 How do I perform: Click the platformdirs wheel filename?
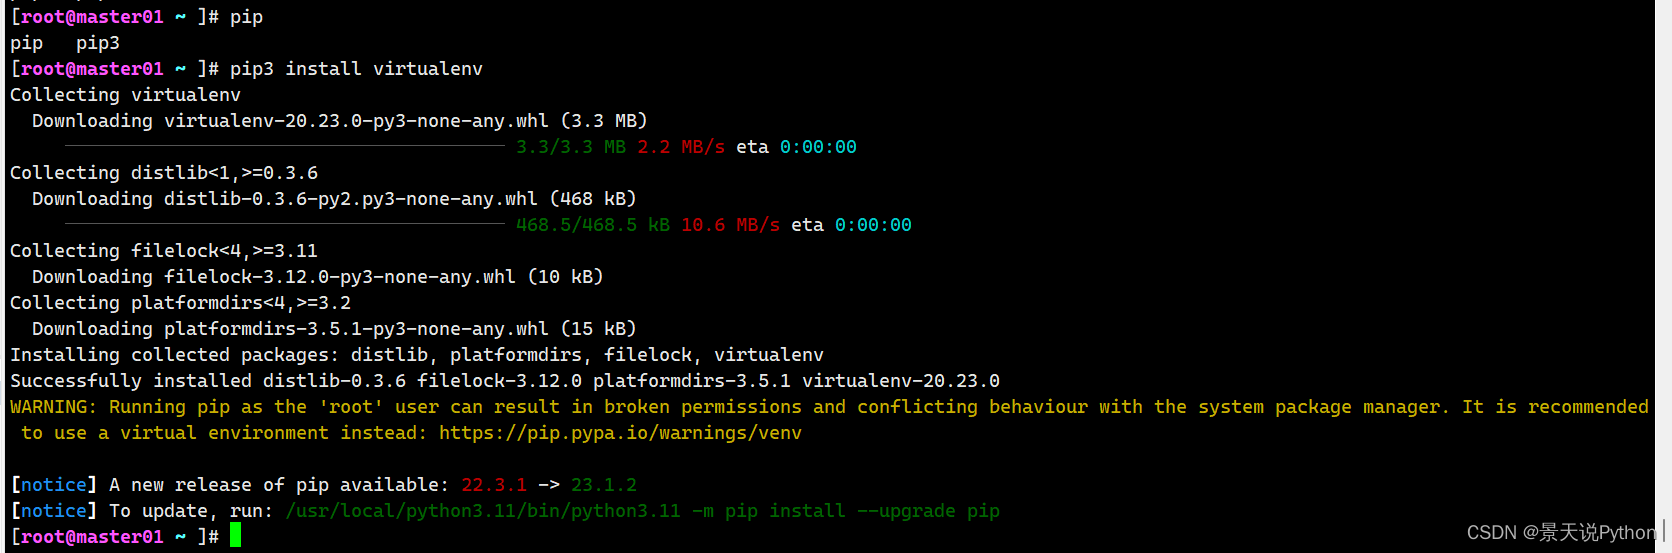tap(356, 329)
